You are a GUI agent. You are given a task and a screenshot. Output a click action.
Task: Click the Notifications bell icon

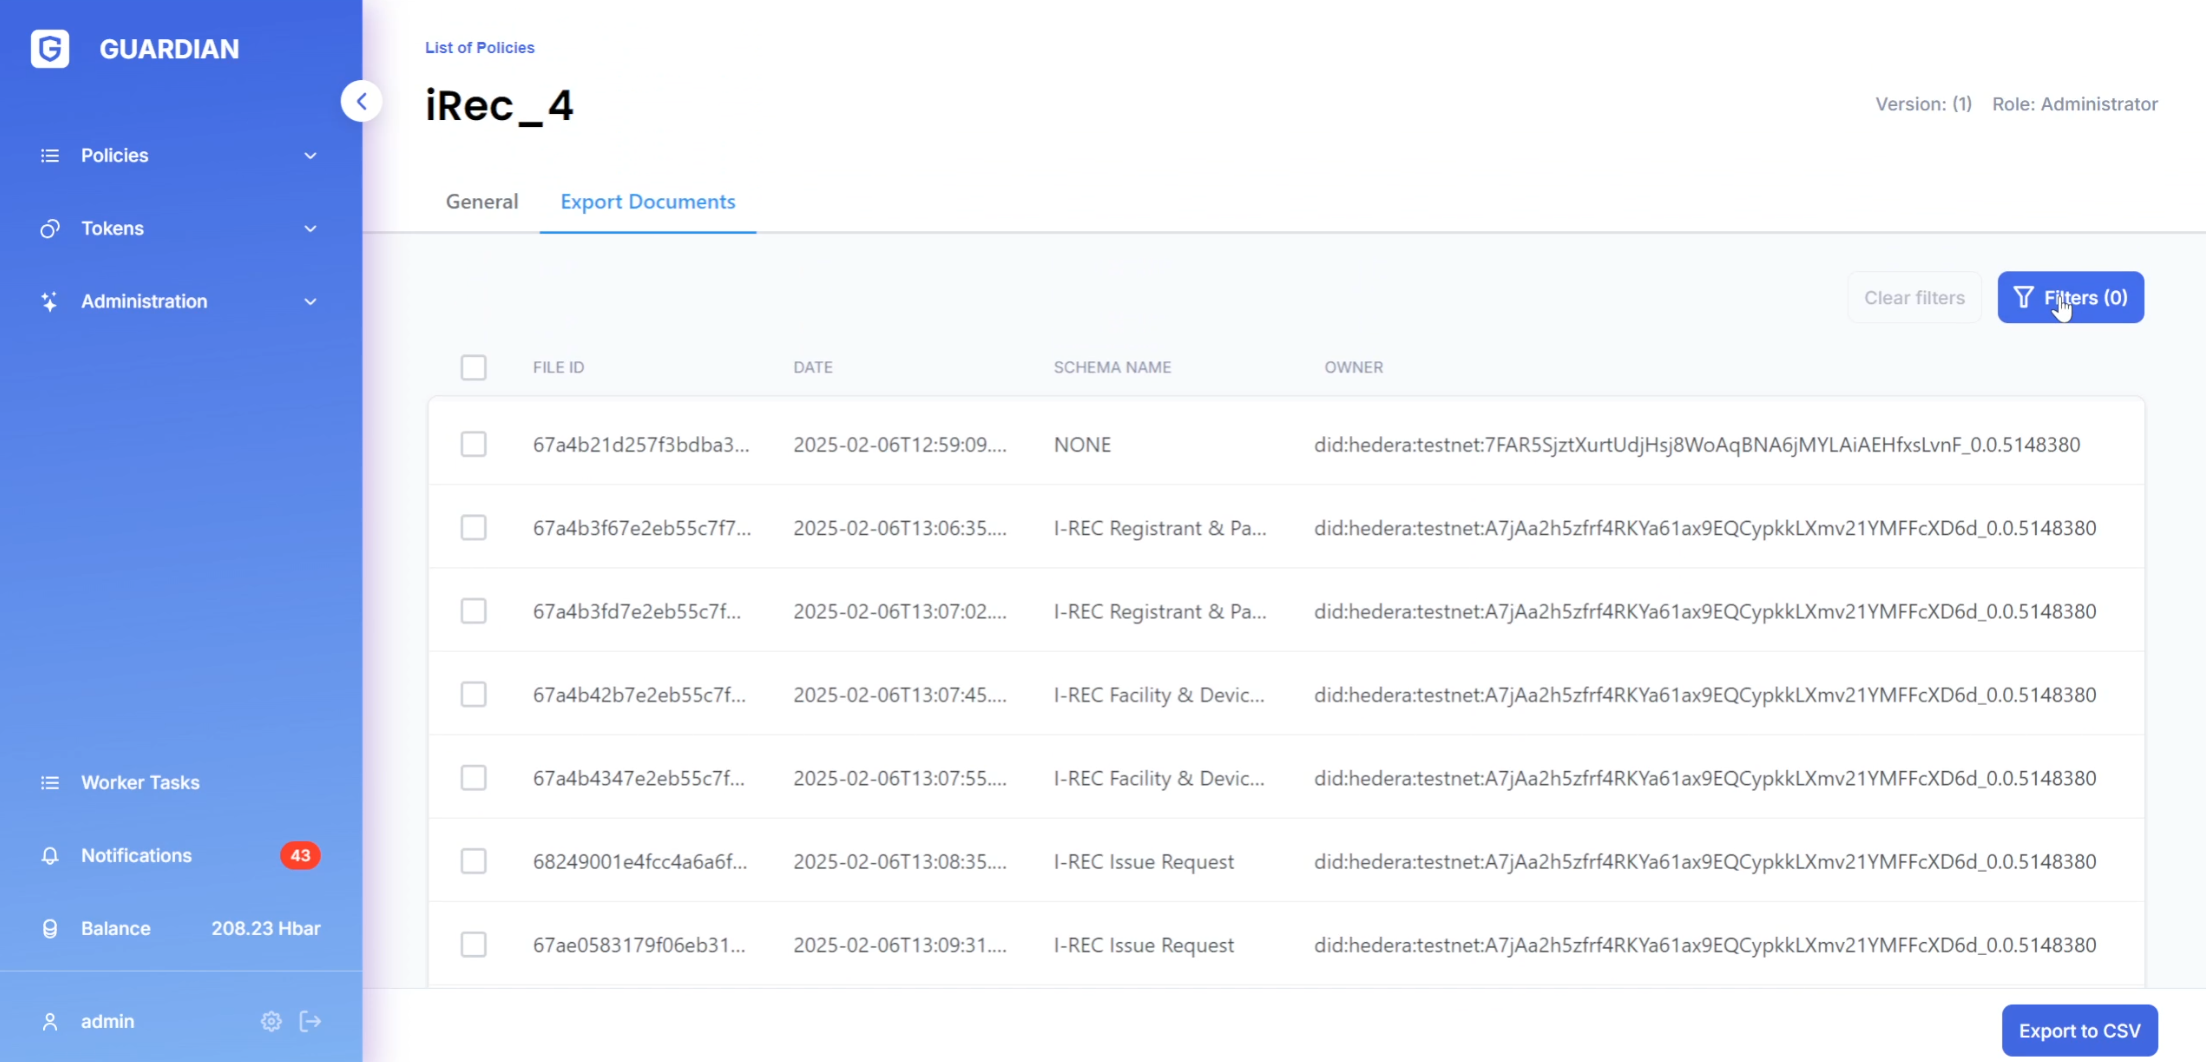point(49,856)
